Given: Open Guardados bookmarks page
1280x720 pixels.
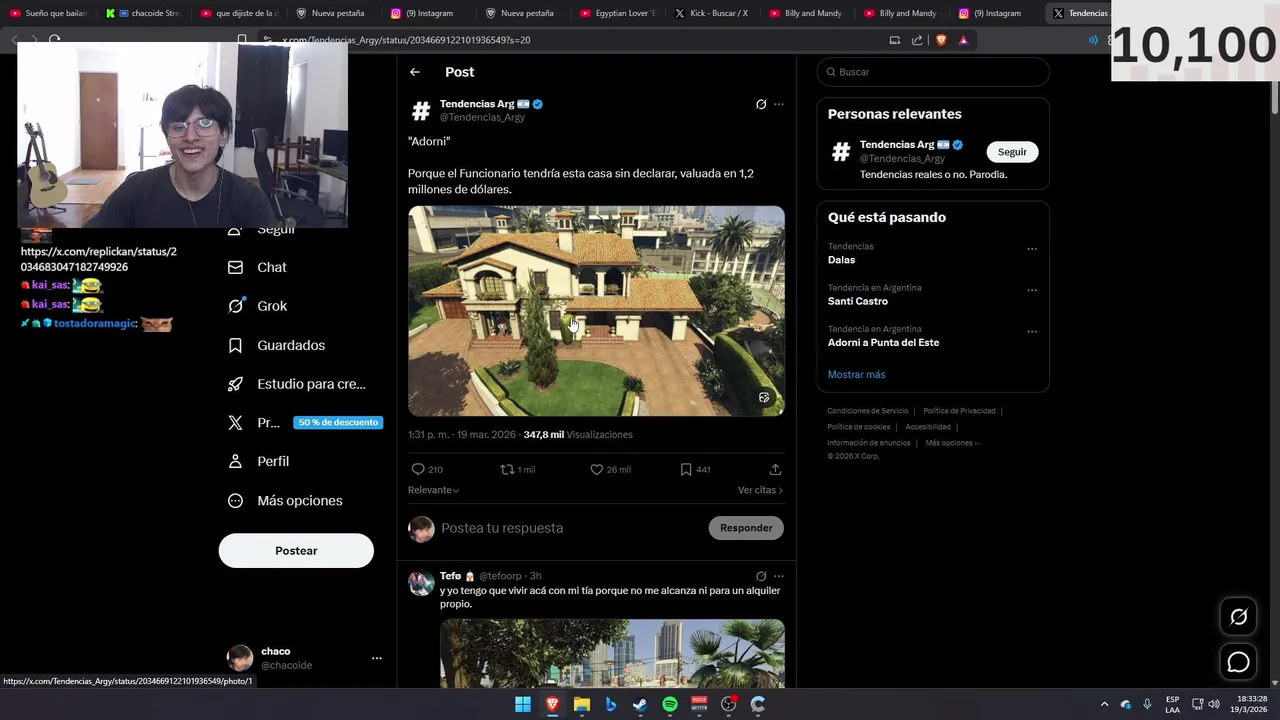Looking at the screenshot, I should (x=277, y=345).
